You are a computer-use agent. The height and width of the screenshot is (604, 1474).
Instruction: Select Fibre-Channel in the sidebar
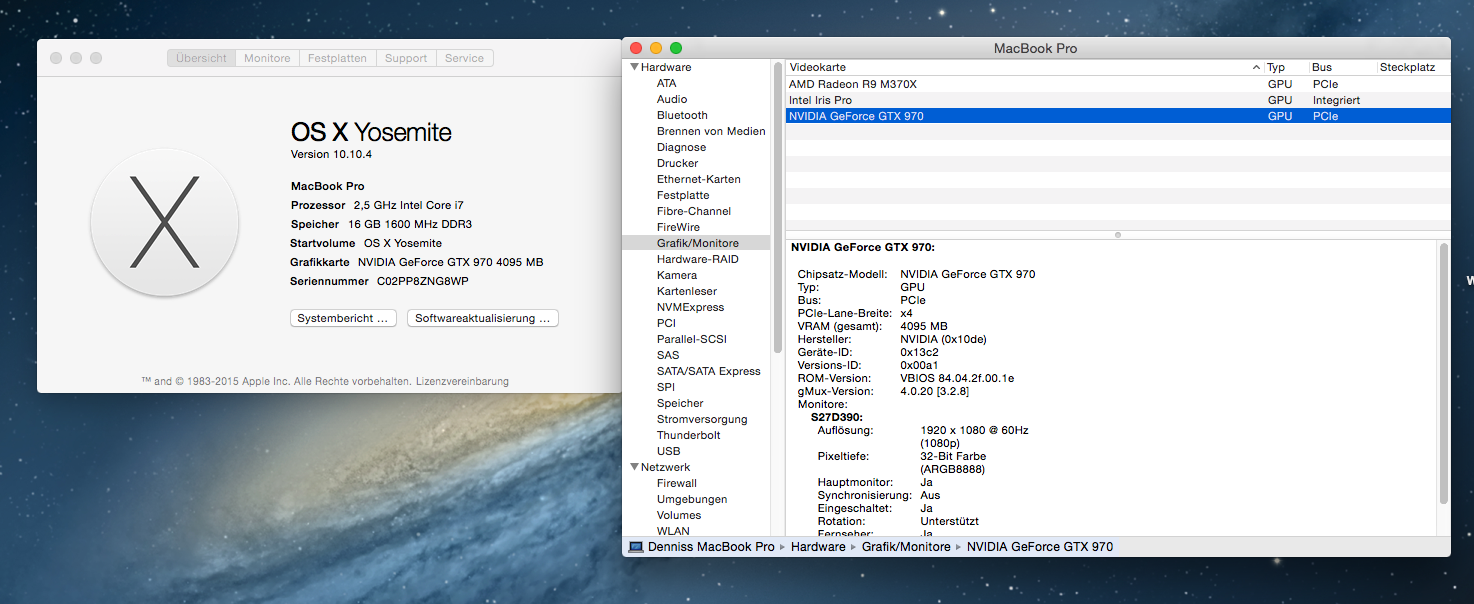coord(696,211)
